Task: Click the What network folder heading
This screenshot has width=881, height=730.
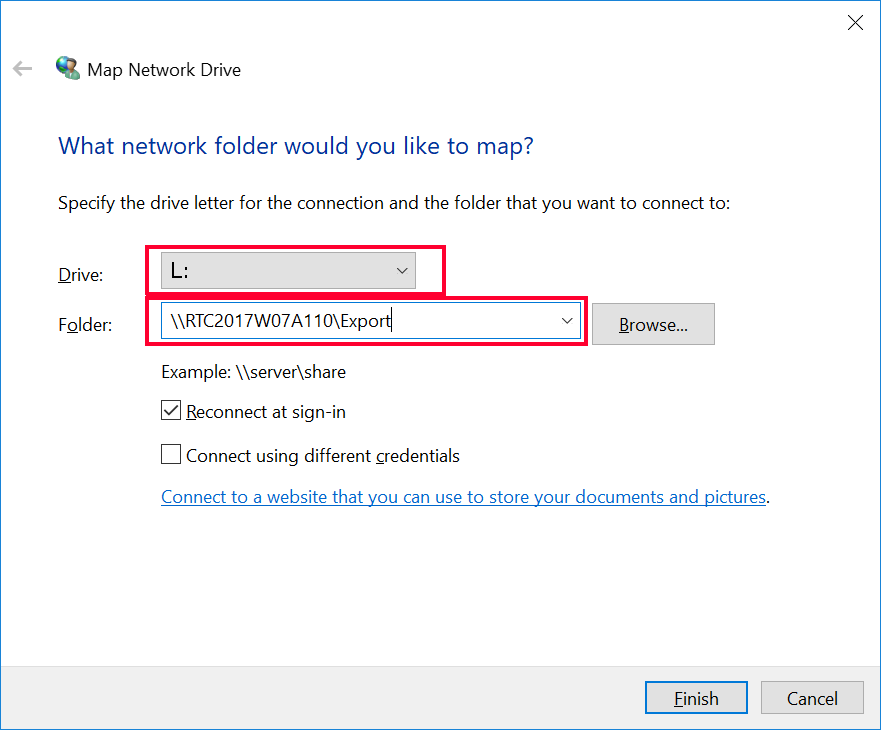Action: pos(296,146)
